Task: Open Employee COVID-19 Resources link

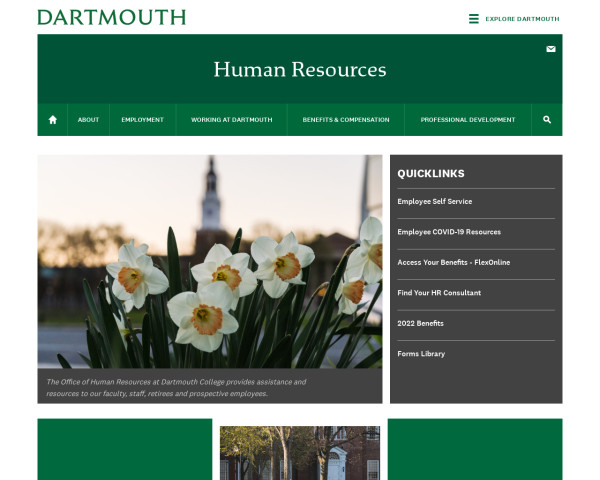Action: tap(449, 232)
